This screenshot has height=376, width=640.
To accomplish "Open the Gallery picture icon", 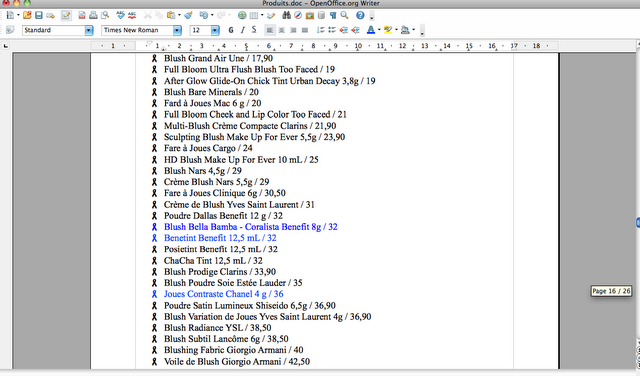I will 310,16.
